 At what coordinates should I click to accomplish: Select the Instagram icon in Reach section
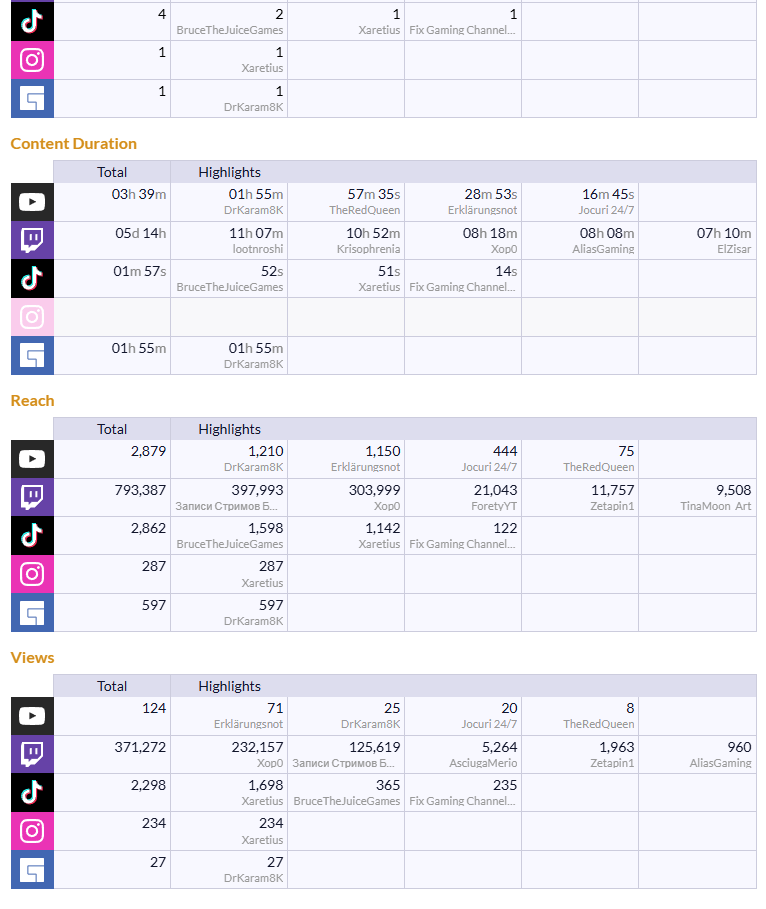coord(32,574)
